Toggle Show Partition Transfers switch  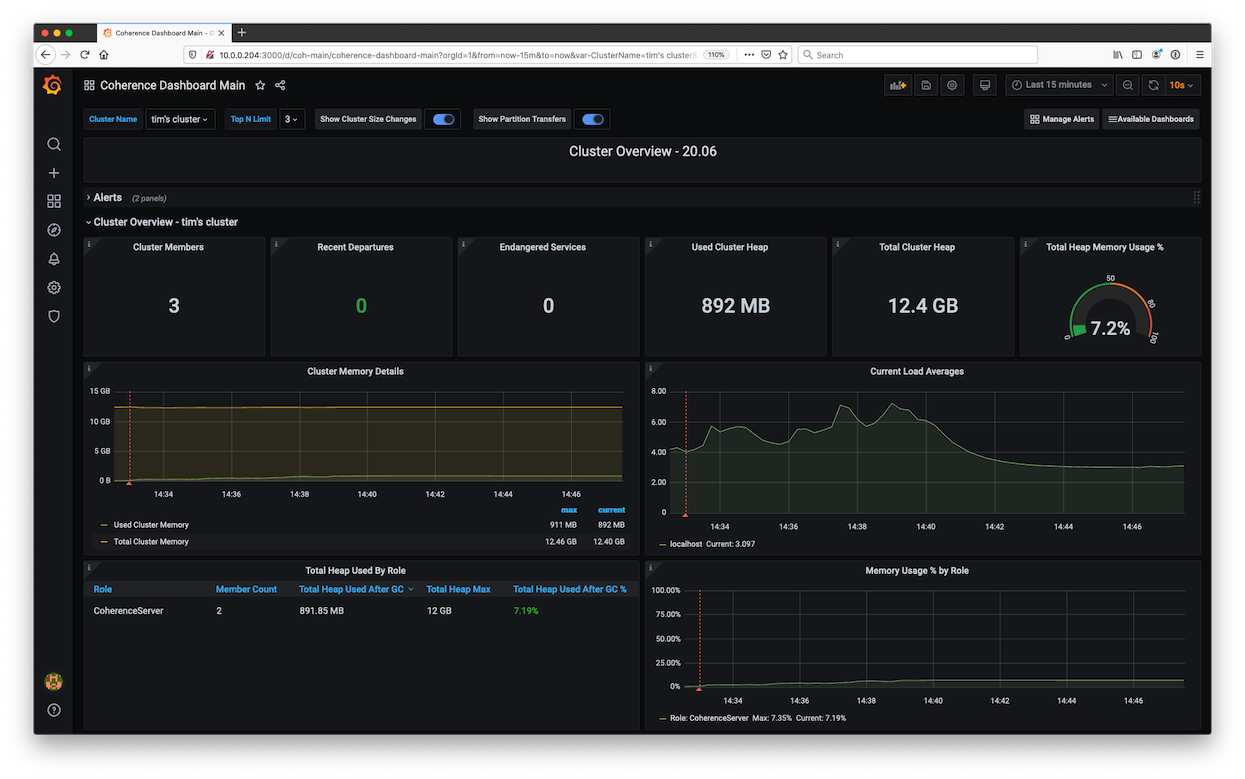(x=593, y=119)
